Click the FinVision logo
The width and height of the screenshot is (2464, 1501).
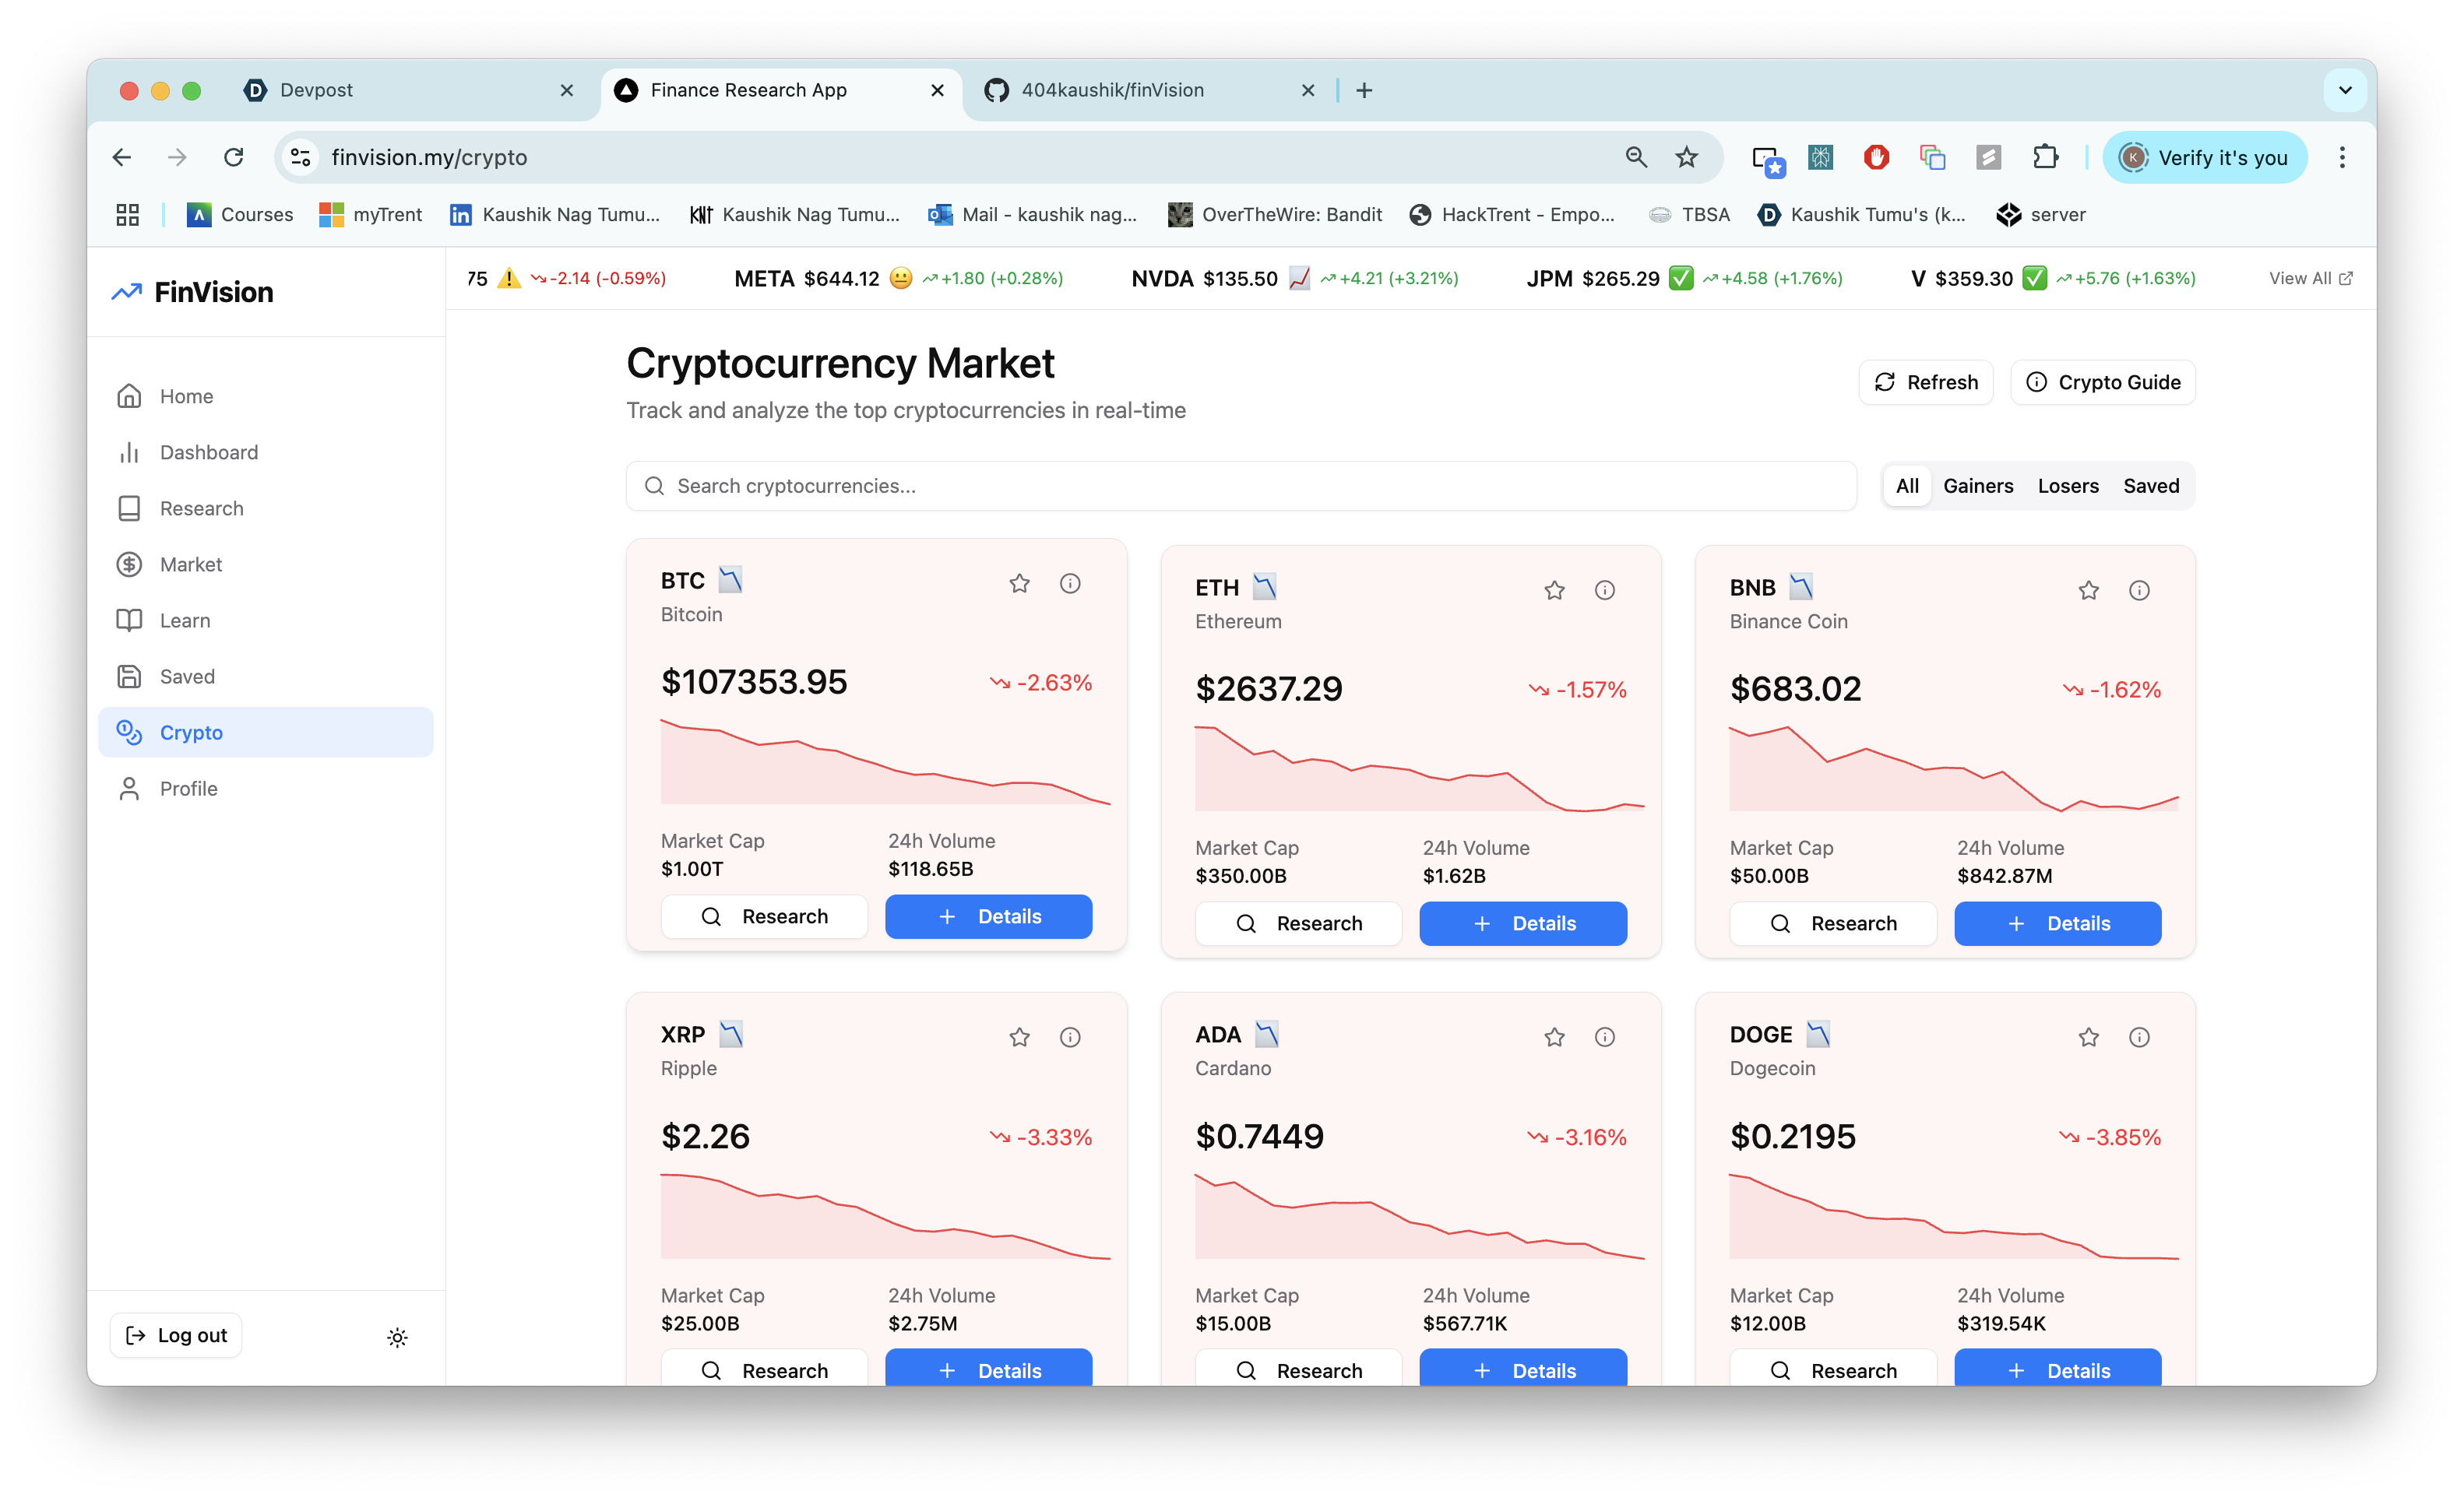(x=192, y=292)
